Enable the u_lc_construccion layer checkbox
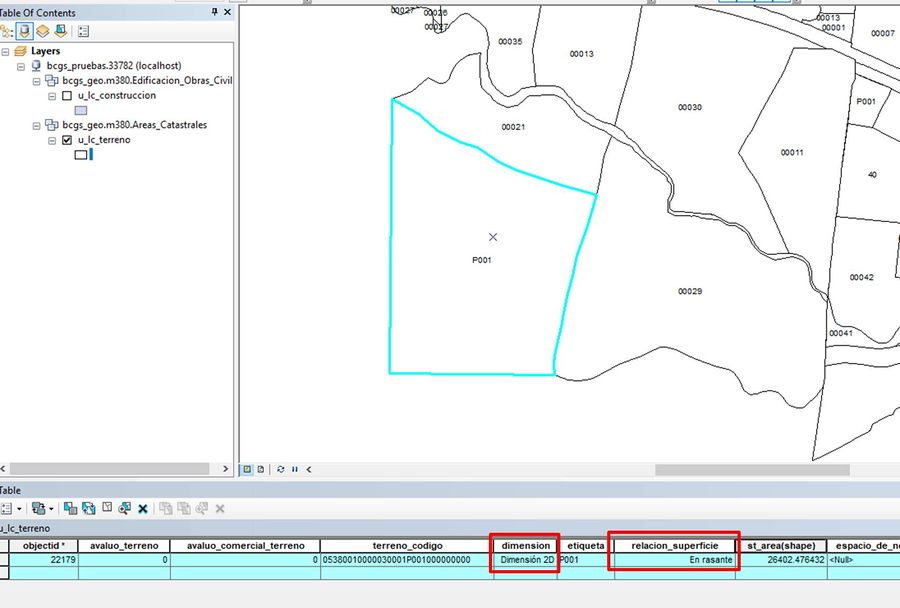 coord(67,95)
